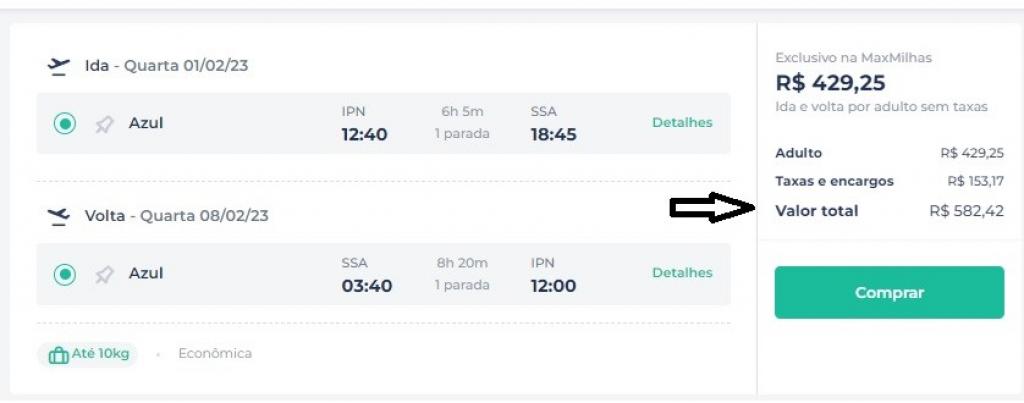The width and height of the screenshot is (1024, 403).
Task: Click the Volta - Quarta 08/02/23 heading
Action: click(x=176, y=216)
